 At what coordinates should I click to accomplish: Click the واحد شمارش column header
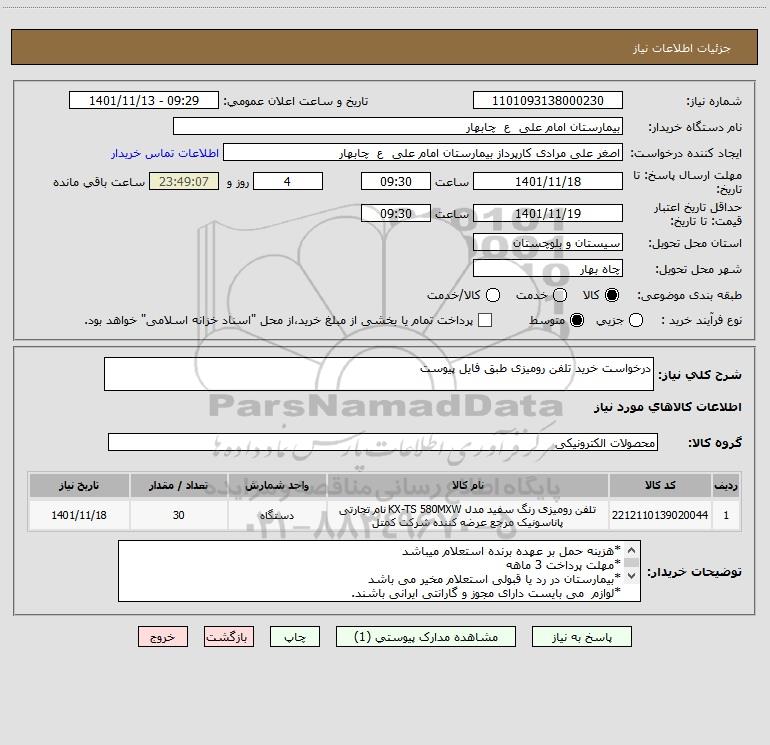(x=277, y=485)
